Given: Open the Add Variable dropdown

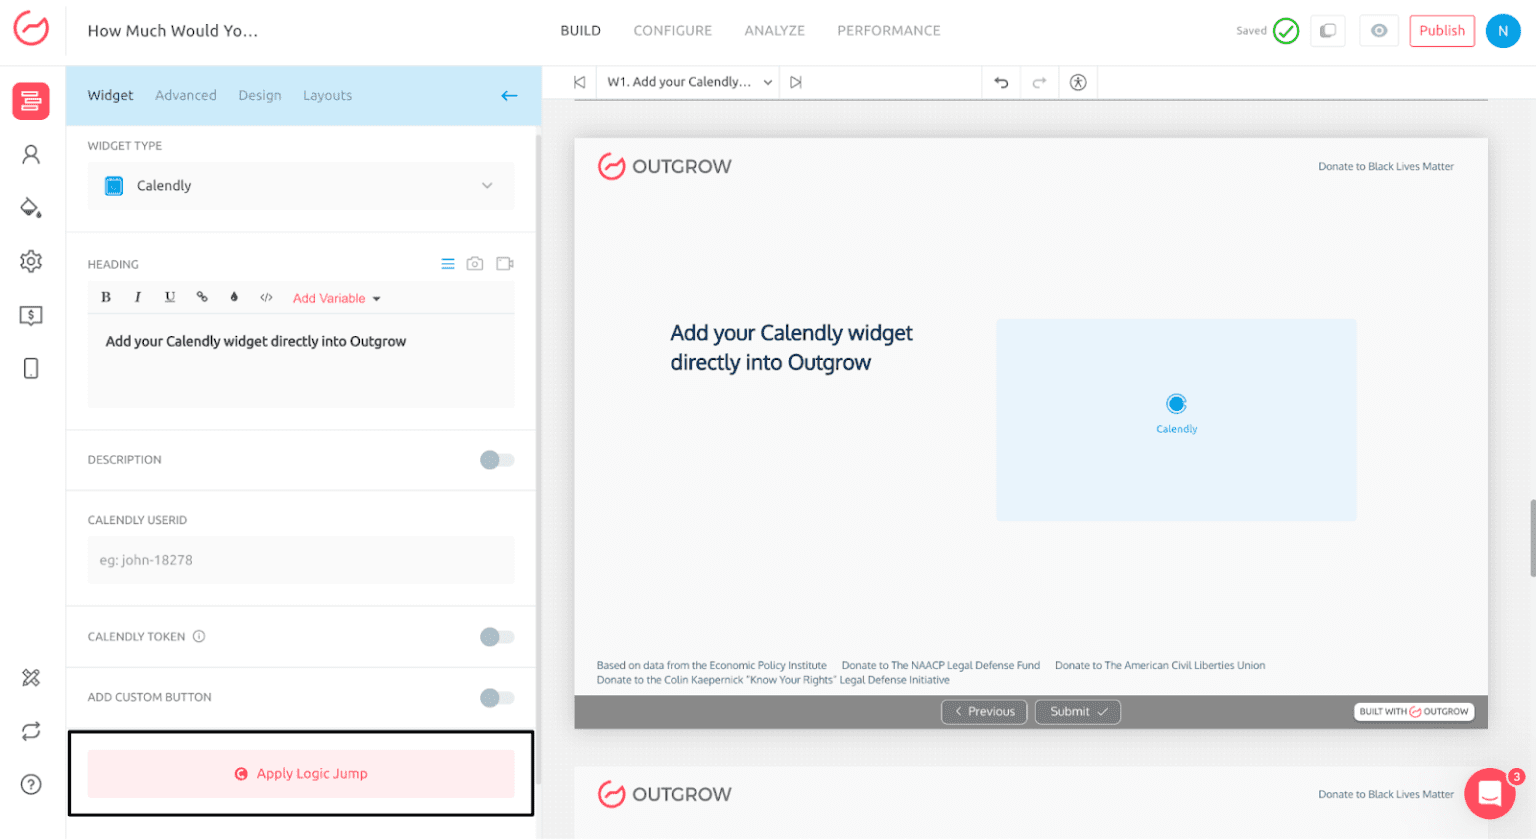Looking at the screenshot, I should point(336,299).
